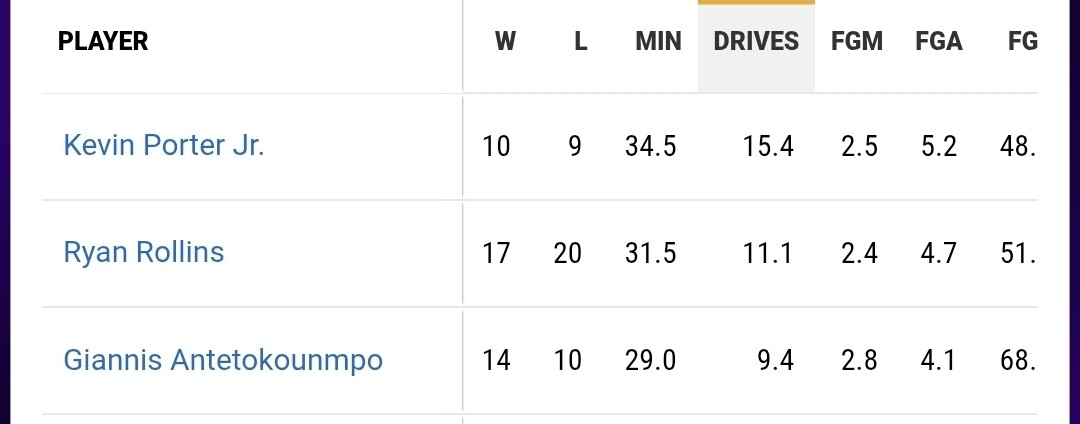The width and height of the screenshot is (1080, 424).
Task: Click Ryan Rollins wins cell showing 17
Action: [496, 253]
